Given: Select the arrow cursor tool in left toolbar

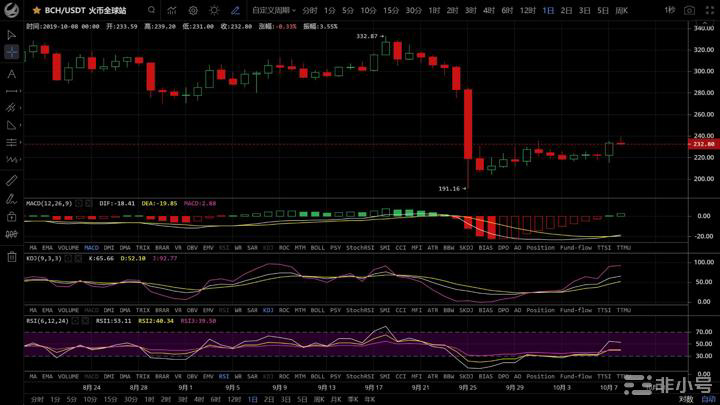Looking at the screenshot, I should pyautogui.click(x=11, y=35).
